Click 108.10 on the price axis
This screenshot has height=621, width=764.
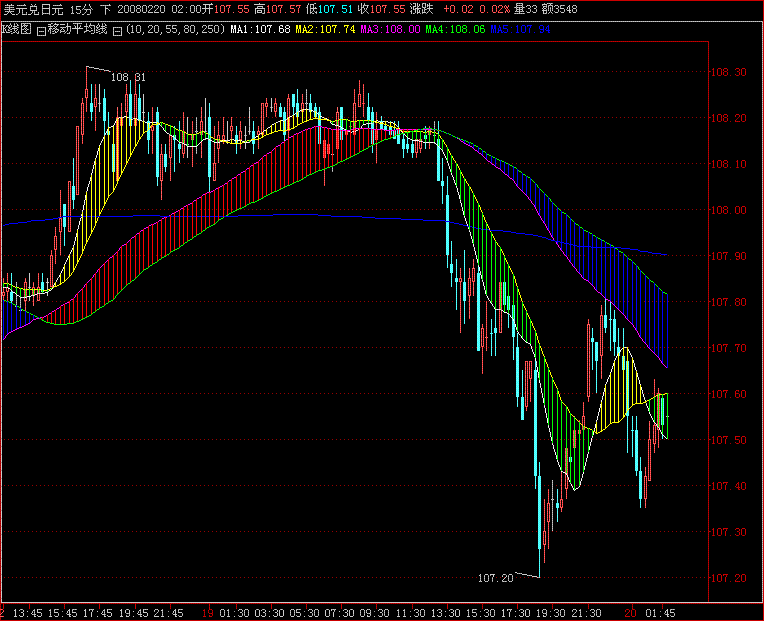click(x=728, y=164)
